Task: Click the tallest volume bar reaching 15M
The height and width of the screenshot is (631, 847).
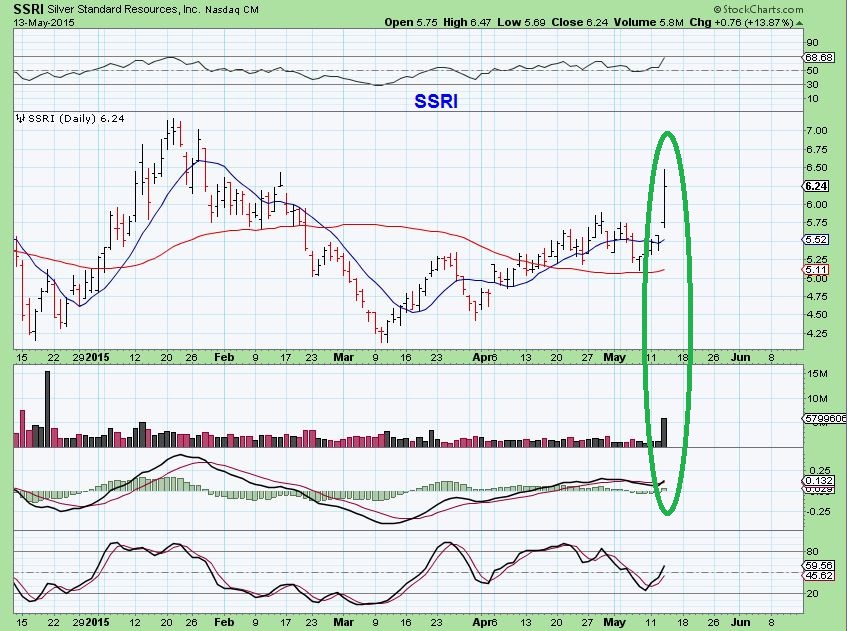Action: [x=48, y=409]
